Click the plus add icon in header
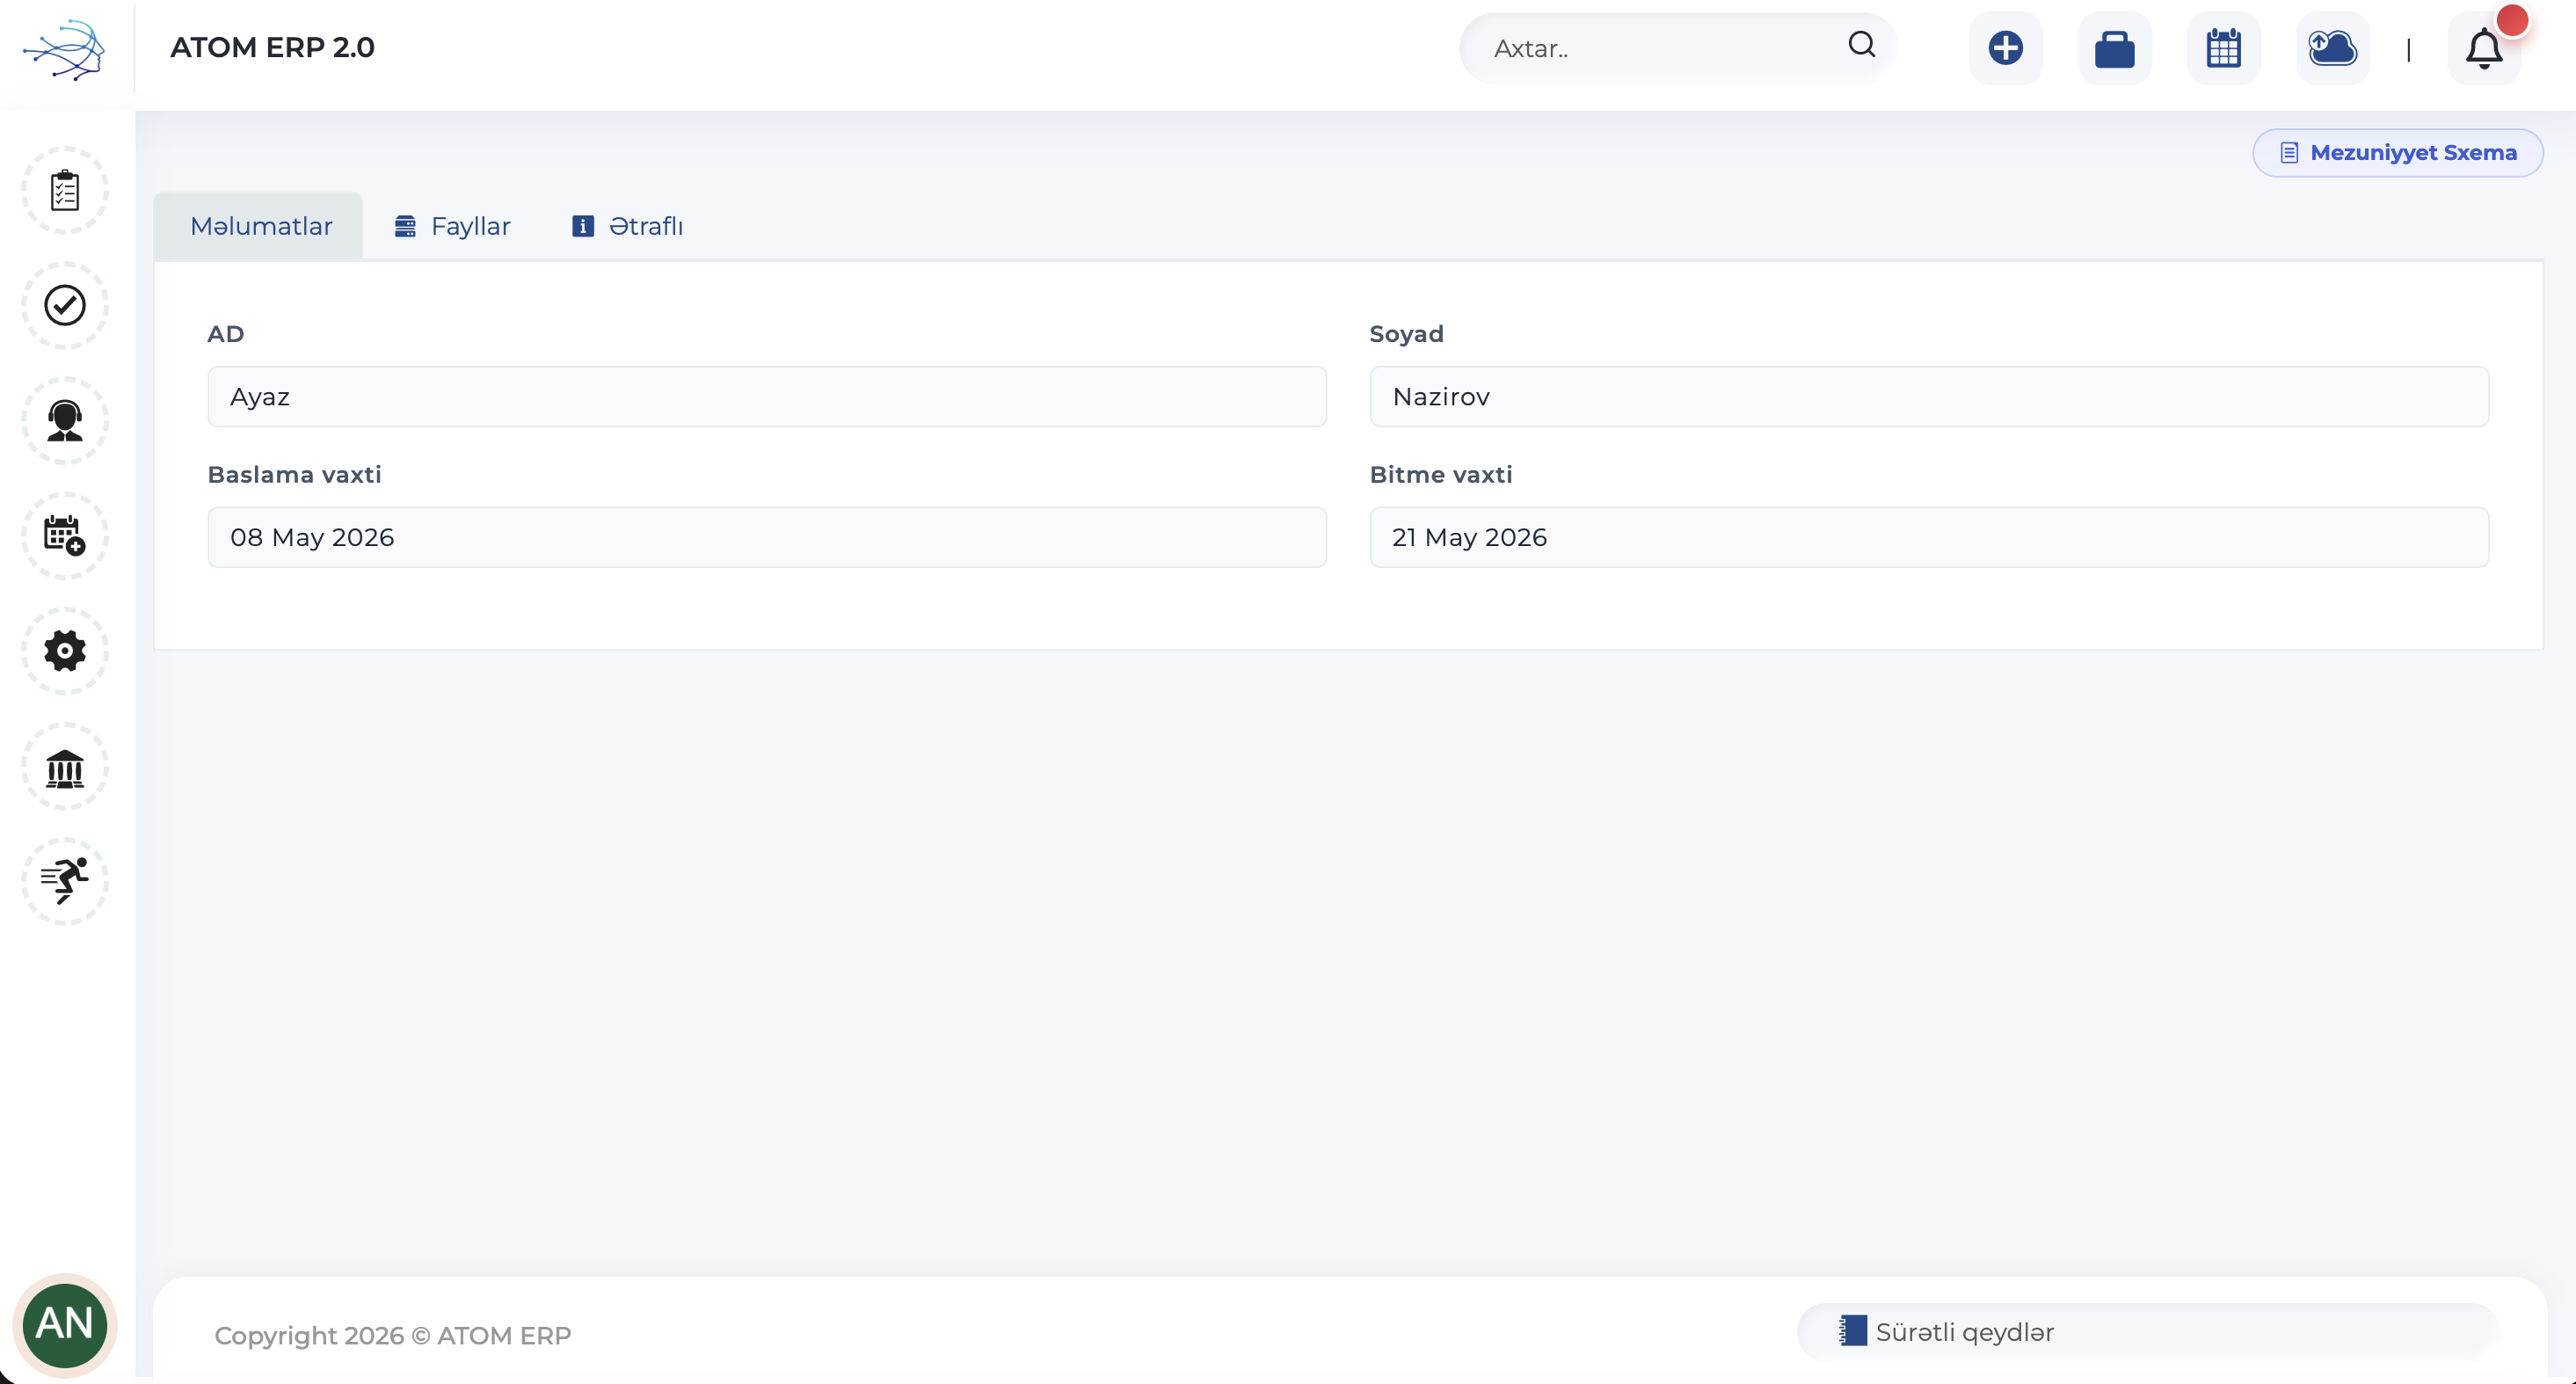Image resolution: width=2576 pixels, height=1384 pixels. click(x=2005, y=48)
